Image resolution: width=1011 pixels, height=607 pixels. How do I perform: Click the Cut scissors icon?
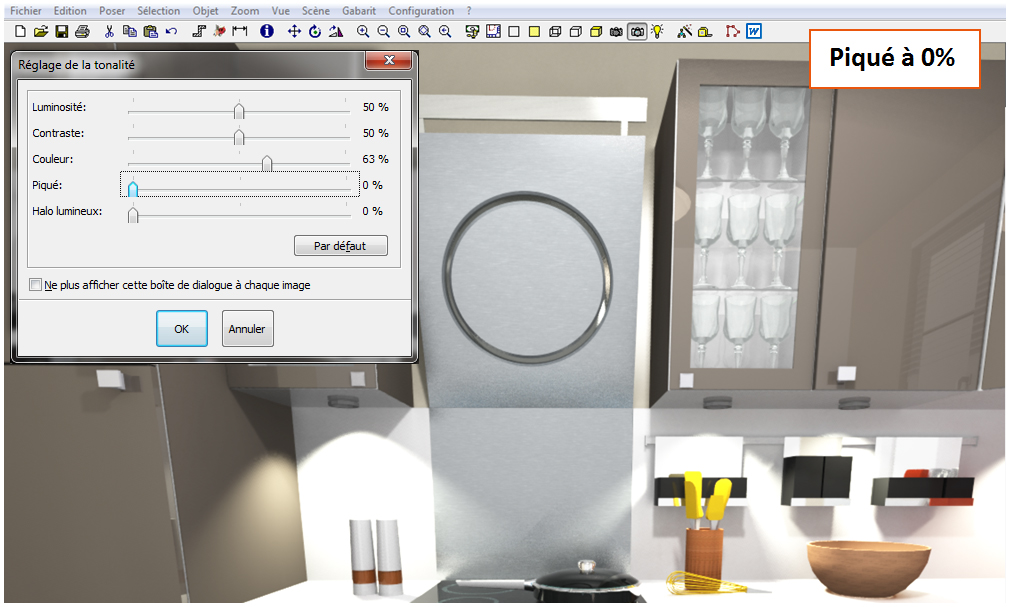coord(109,32)
